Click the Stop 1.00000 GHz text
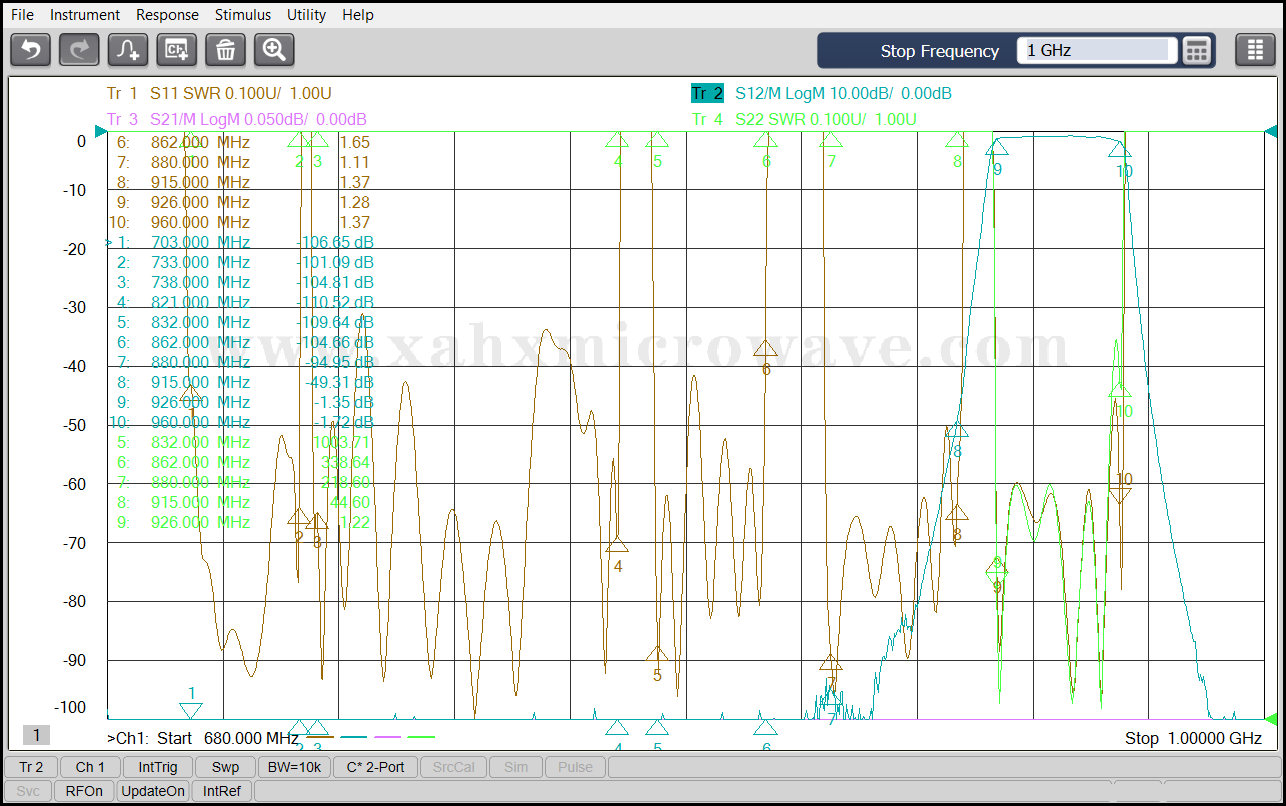The width and height of the screenshot is (1286, 806). click(1193, 738)
